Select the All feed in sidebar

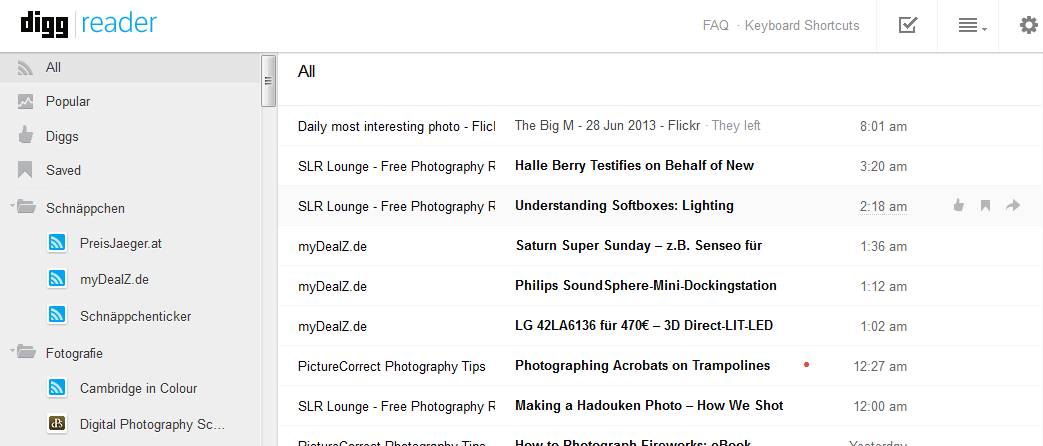point(53,68)
